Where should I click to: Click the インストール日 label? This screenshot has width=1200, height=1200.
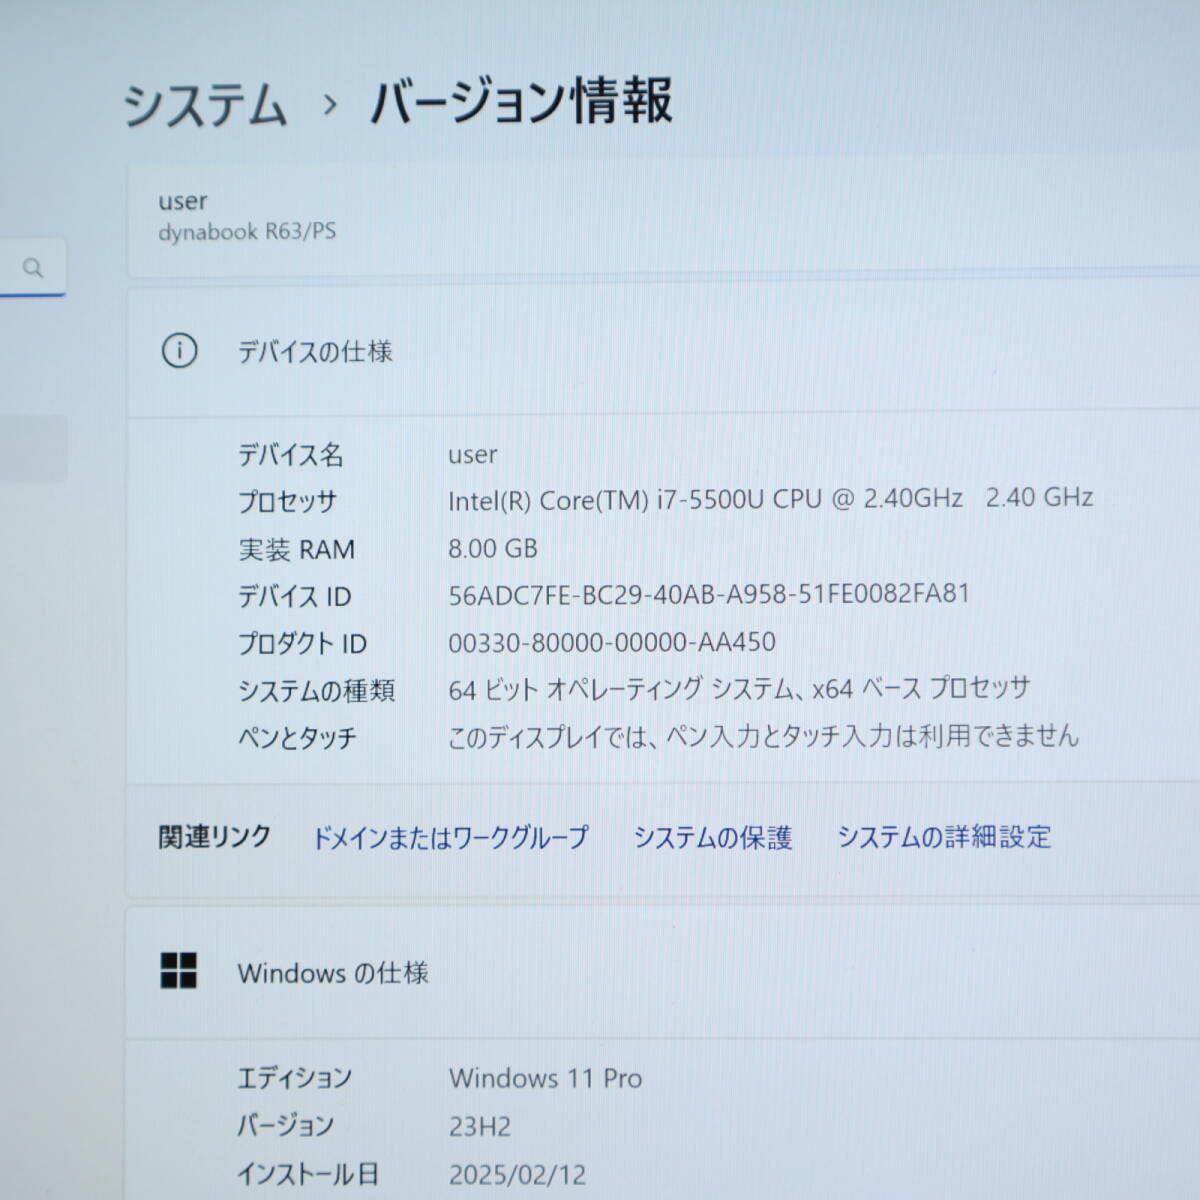click(308, 1174)
